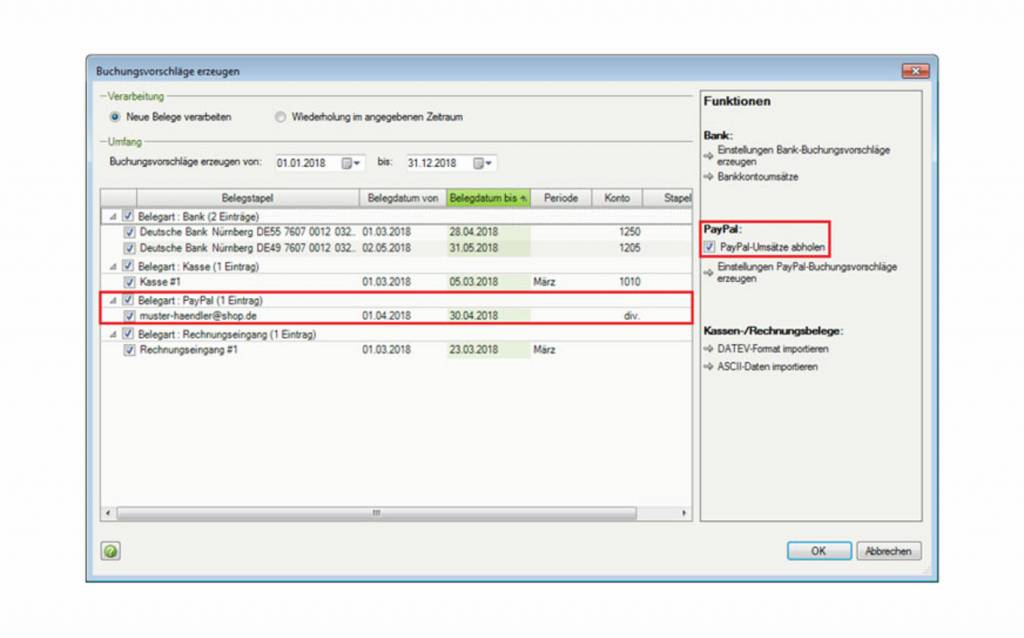Click the green help icon at bottom left

pyautogui.click(x=110, y=550)
